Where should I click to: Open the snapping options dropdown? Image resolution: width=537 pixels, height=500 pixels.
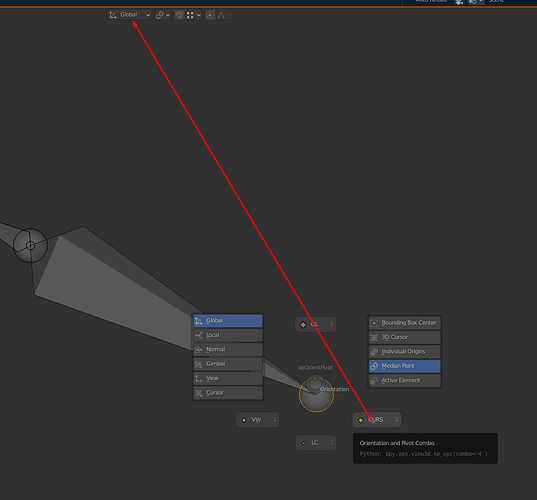194,15
